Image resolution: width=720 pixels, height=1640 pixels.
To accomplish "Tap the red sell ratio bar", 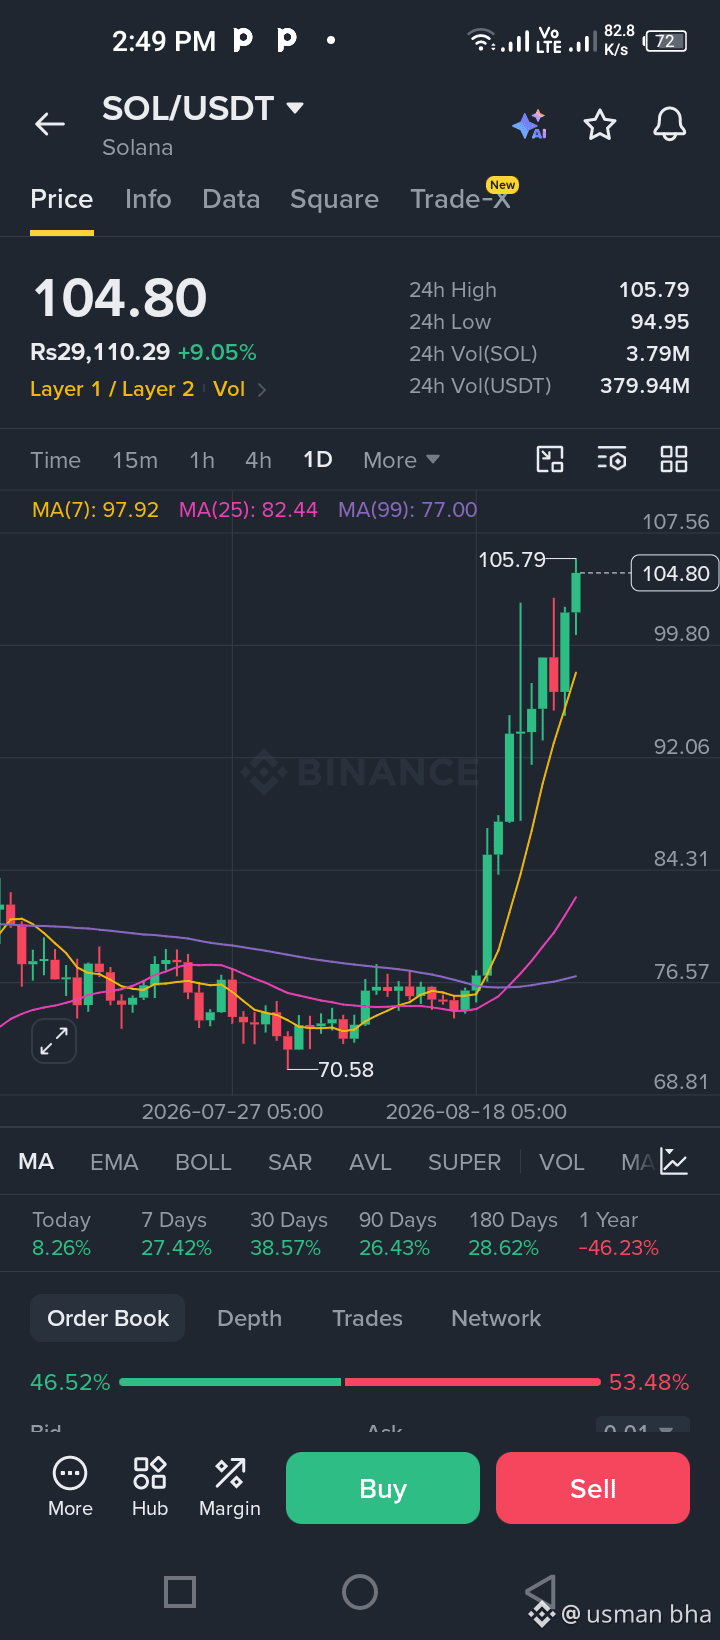I will tap(472, 1382).
